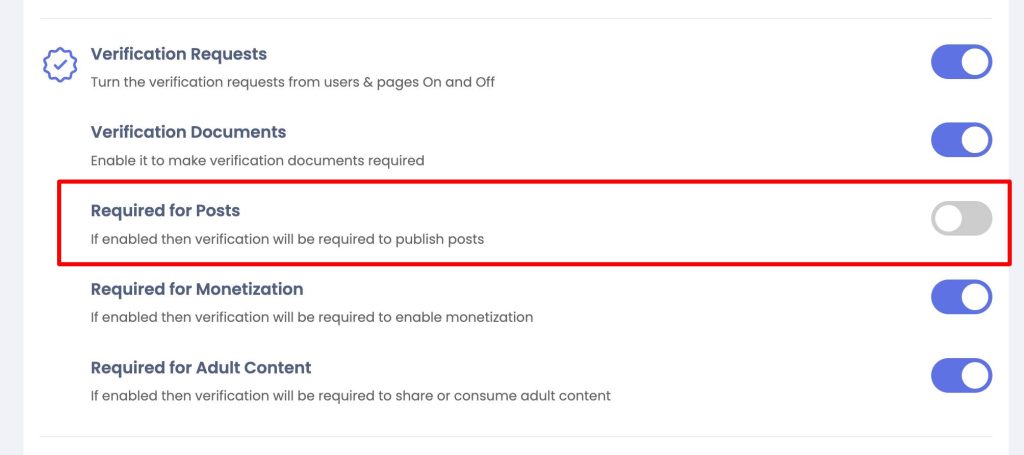Click the divider line below Adult Content setting
The height and width of the screenshot is (455, 1024).
click(516, 436)
